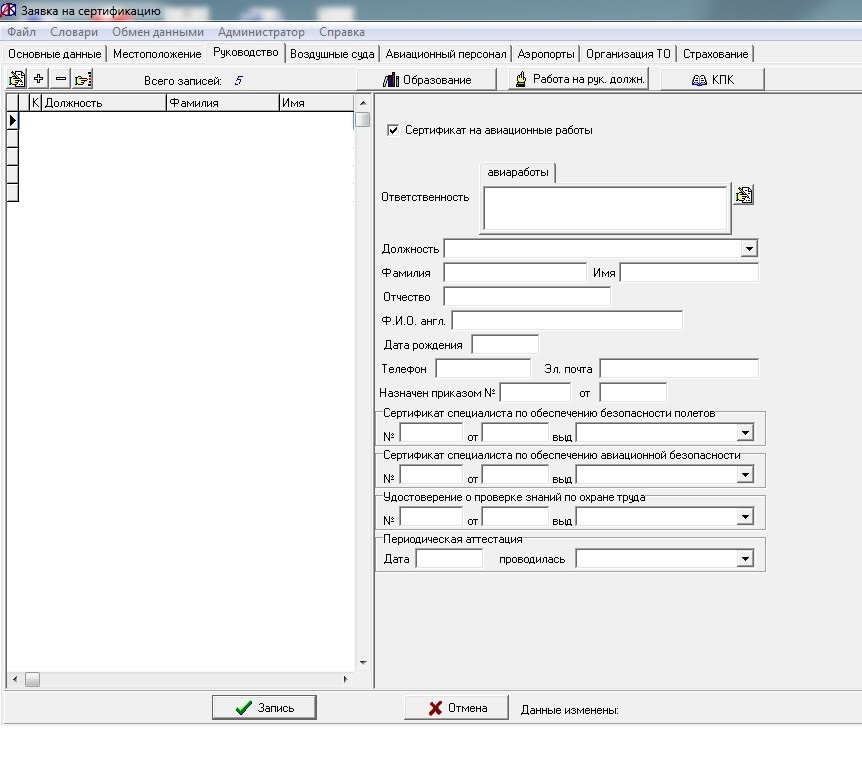862x780 pixels.
Task: Uncheck Сертификат на авиационные работы
Action: 393,130
